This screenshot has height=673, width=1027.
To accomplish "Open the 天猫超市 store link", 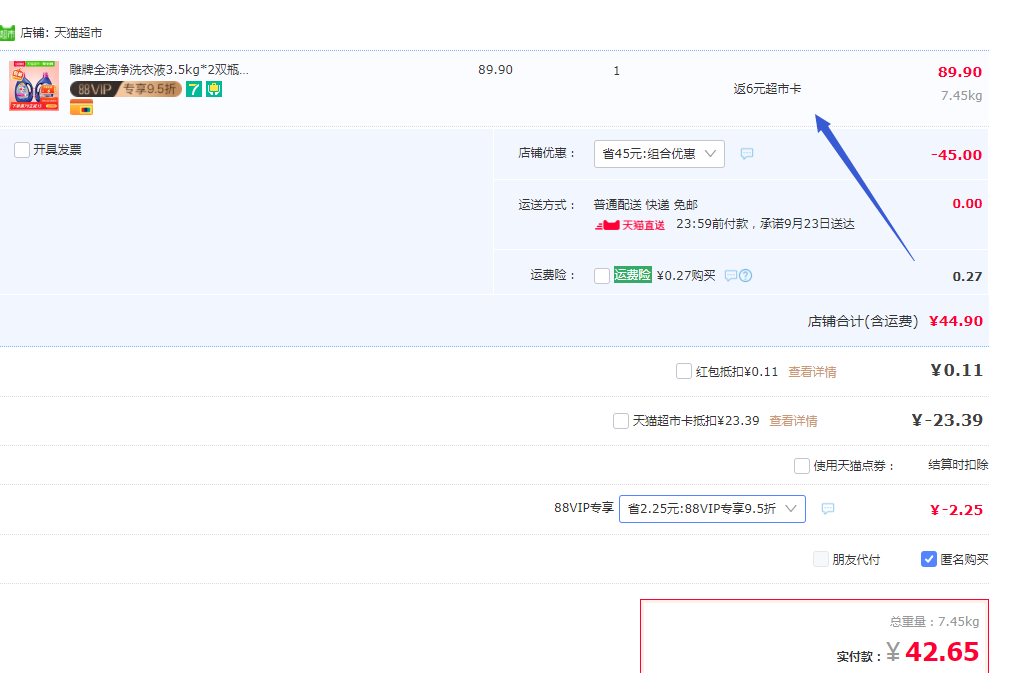I will point(78,33).
